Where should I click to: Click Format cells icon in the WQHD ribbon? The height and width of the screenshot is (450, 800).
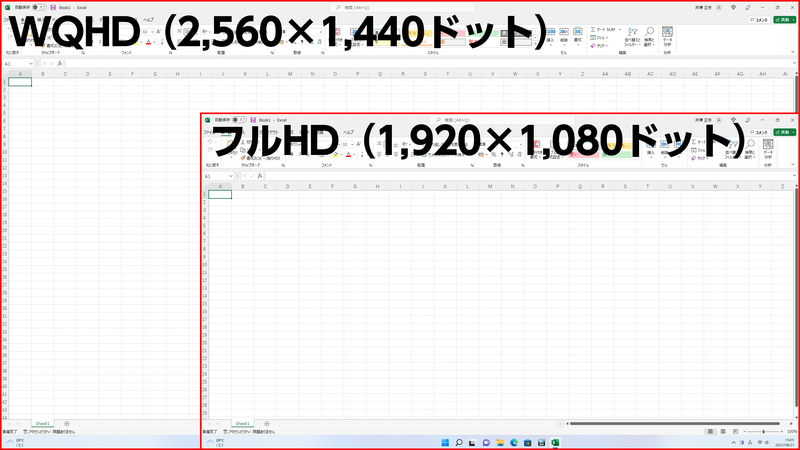(x=578, y=35)
